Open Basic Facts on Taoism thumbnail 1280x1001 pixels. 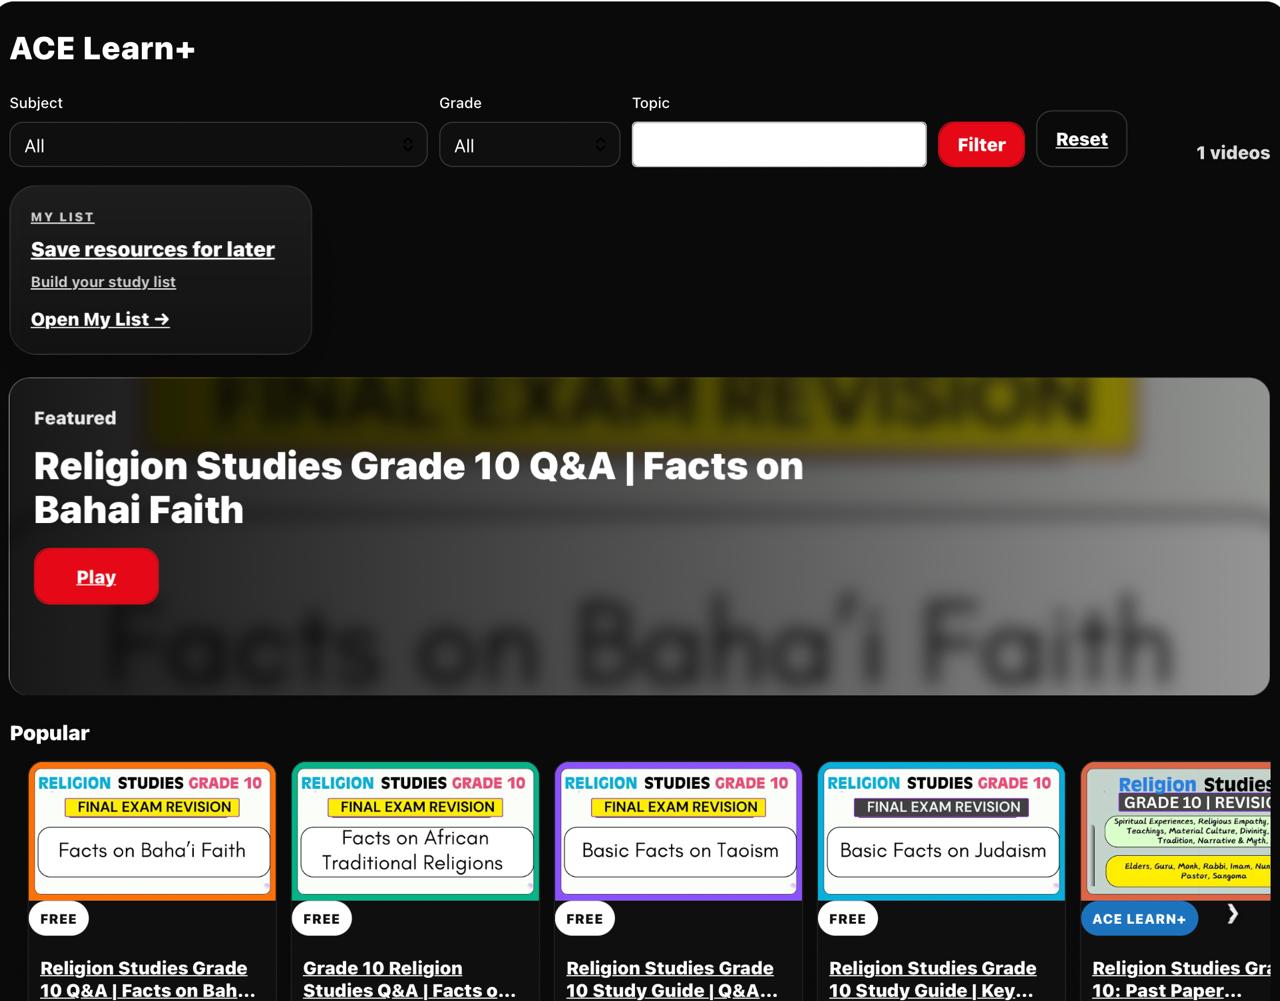tap(678, 831)
